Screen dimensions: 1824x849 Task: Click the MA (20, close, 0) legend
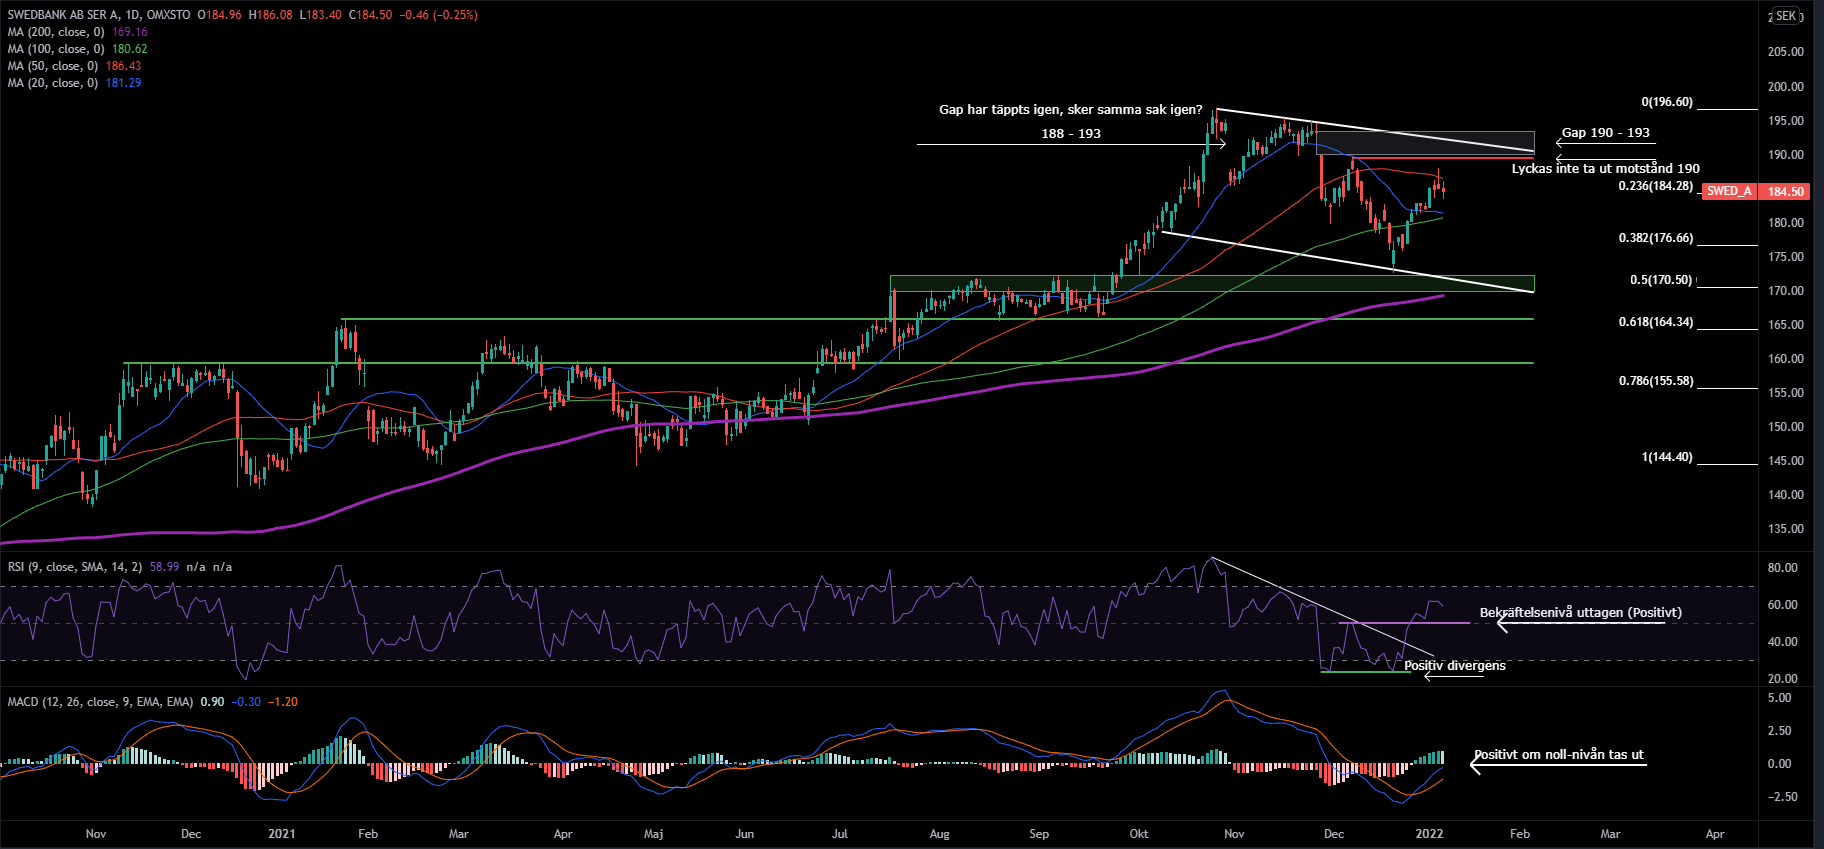53,83
